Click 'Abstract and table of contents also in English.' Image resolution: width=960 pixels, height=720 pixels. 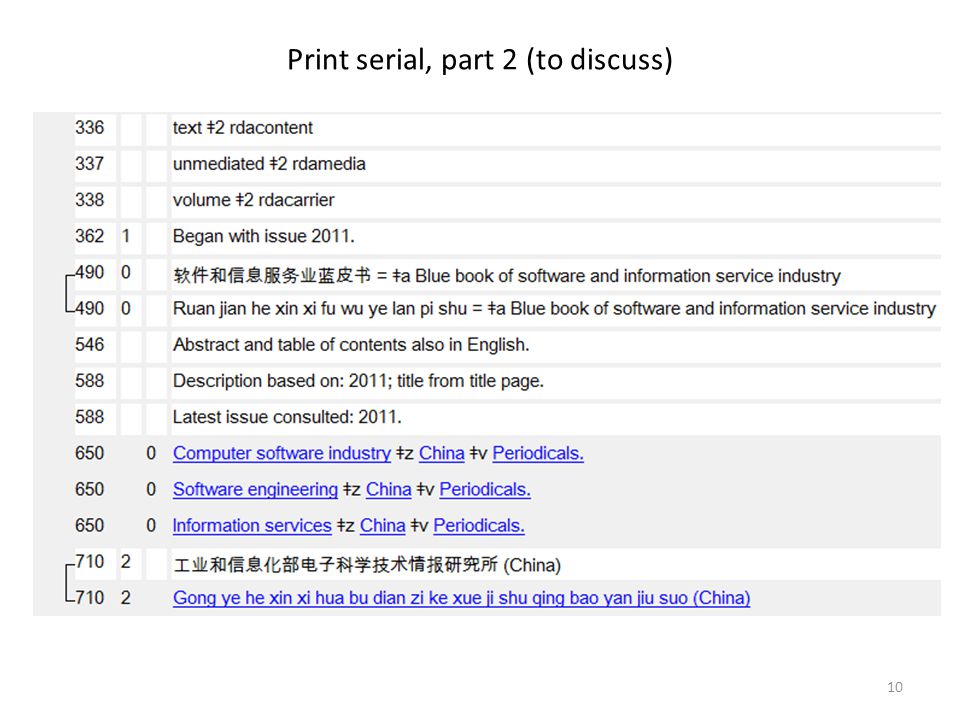tap(351, 345)
